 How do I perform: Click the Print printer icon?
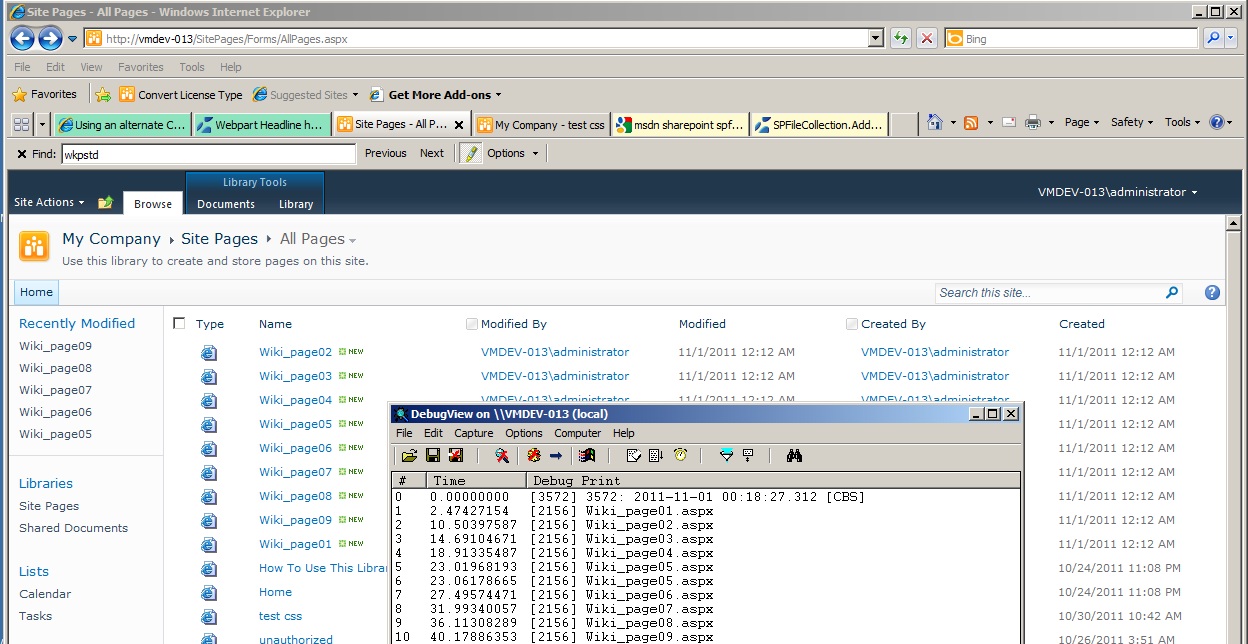(x=1033, y=123)
